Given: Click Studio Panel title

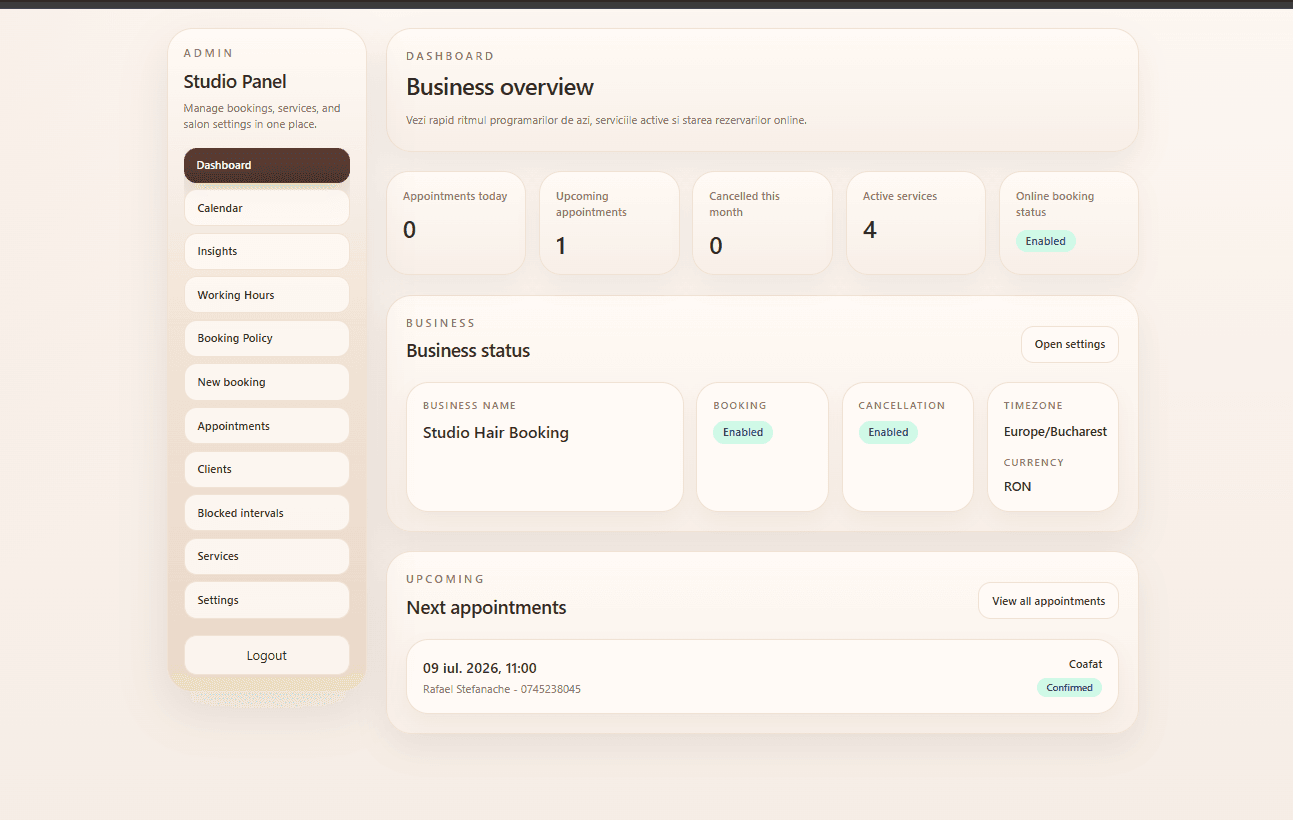Looking at the screenshot, I should pos(235,82).
